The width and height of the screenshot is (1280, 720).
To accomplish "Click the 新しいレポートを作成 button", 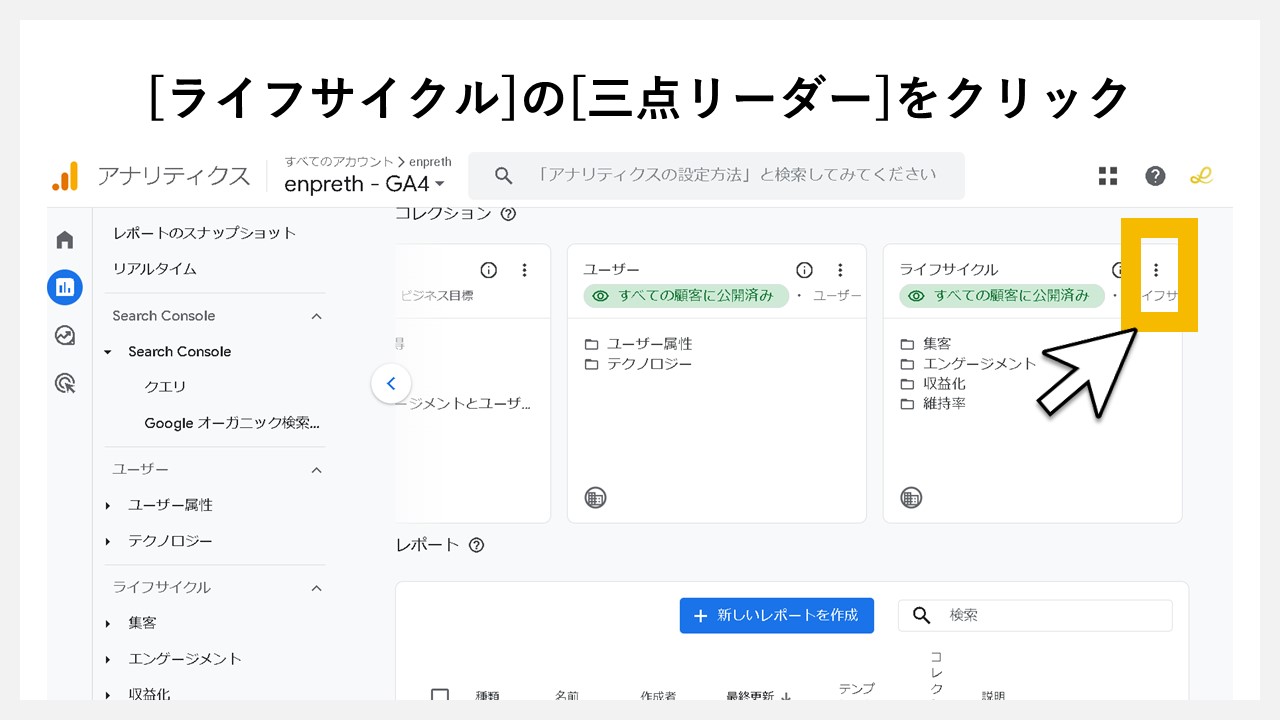I will [x=776, y=615].
